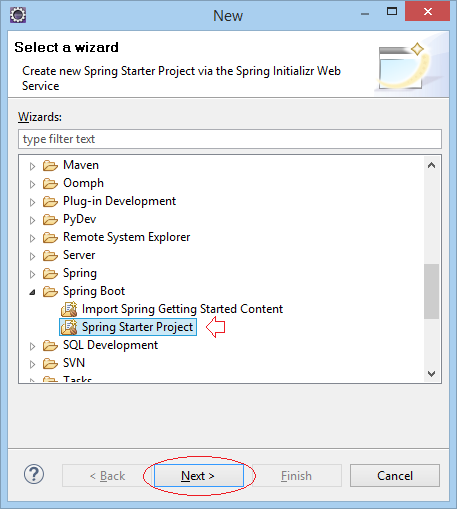Image resolution: width=457 pixels, height=509 pixels.
Task: Expand the SQL Development category
Action: 32,346
